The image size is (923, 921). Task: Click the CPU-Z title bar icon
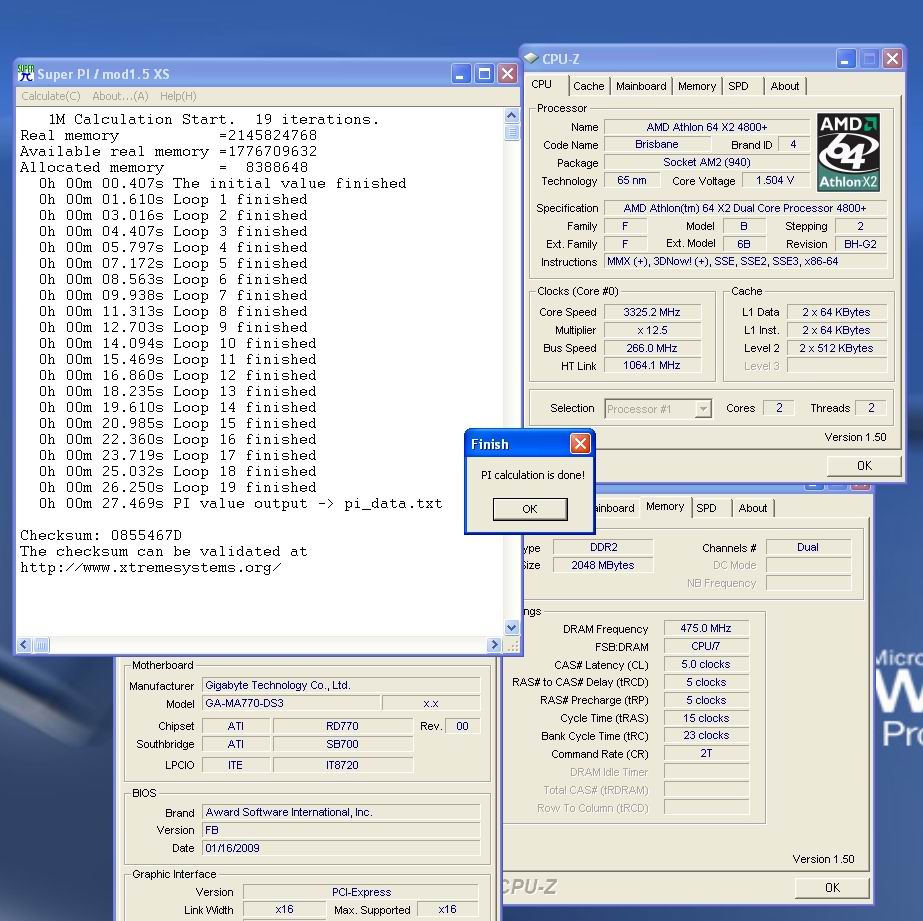[x=532, y=58]
